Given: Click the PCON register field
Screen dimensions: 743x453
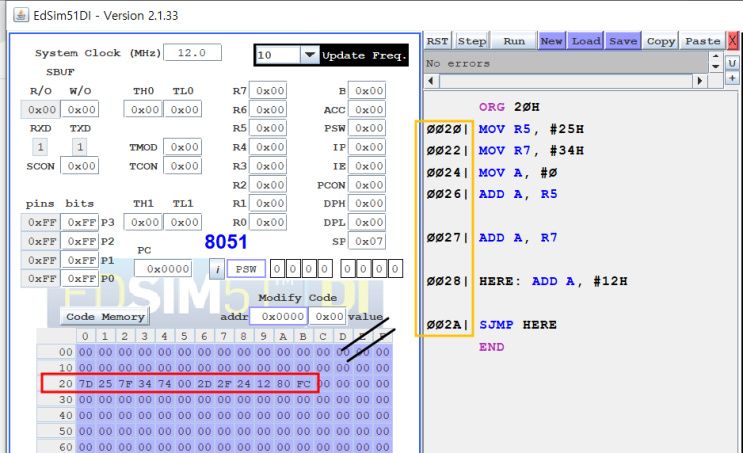Looking at the screenshot, I should 367,185.
